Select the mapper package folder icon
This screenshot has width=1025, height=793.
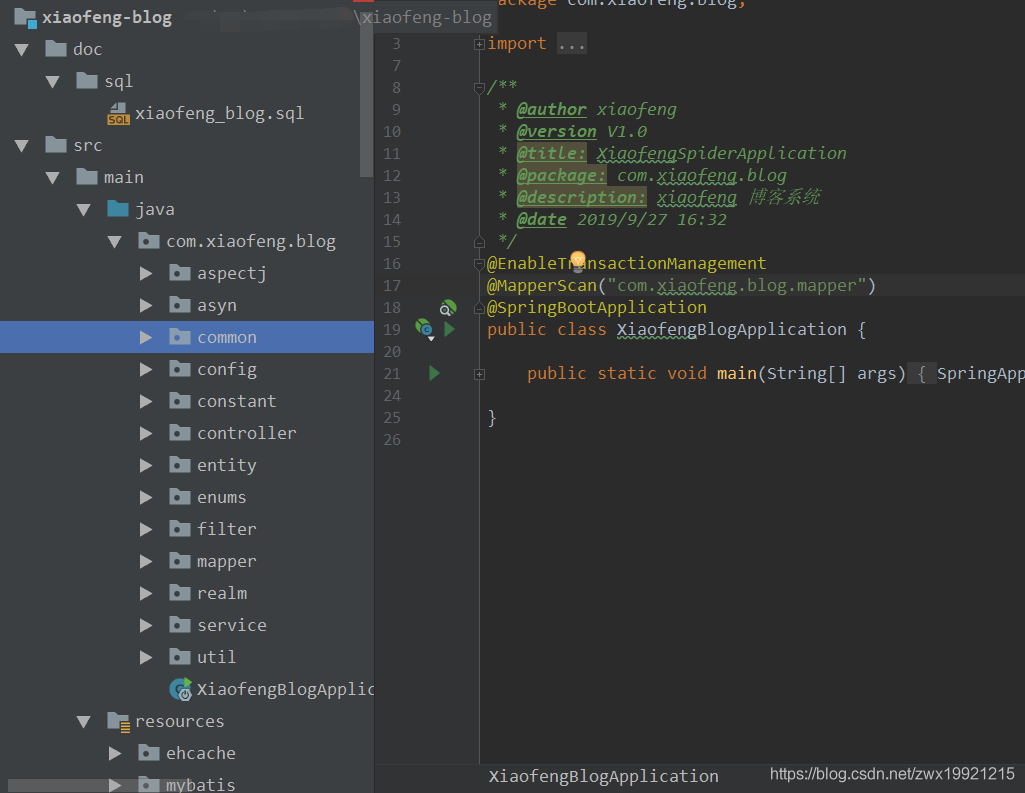pos(180,561)
